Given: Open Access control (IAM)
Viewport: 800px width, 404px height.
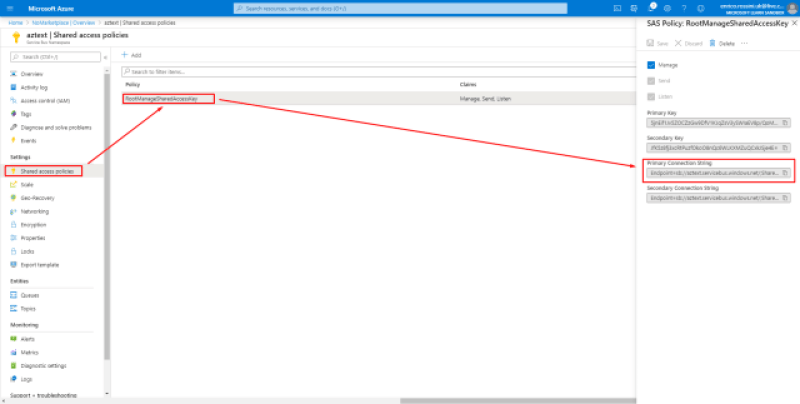Looking at the screenshot, I should [x=45, y=100].
